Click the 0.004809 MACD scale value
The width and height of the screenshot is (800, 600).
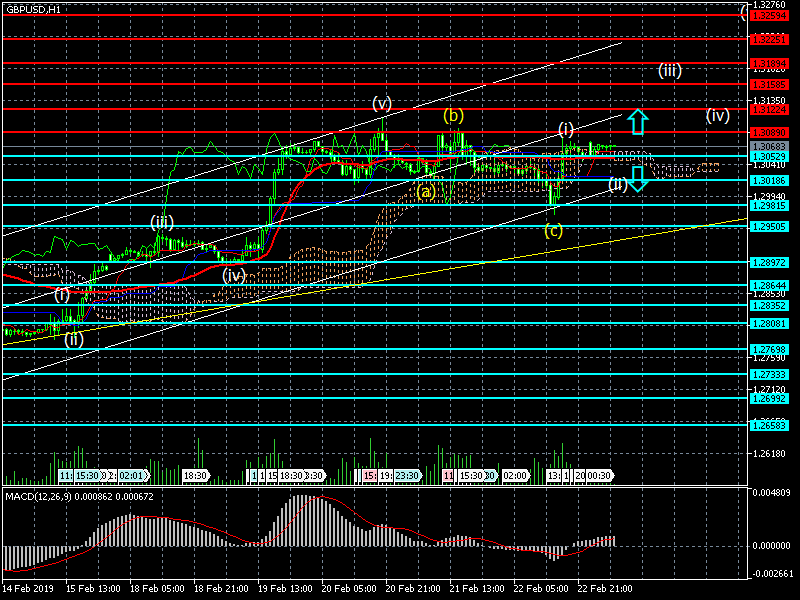coord(772,493)
